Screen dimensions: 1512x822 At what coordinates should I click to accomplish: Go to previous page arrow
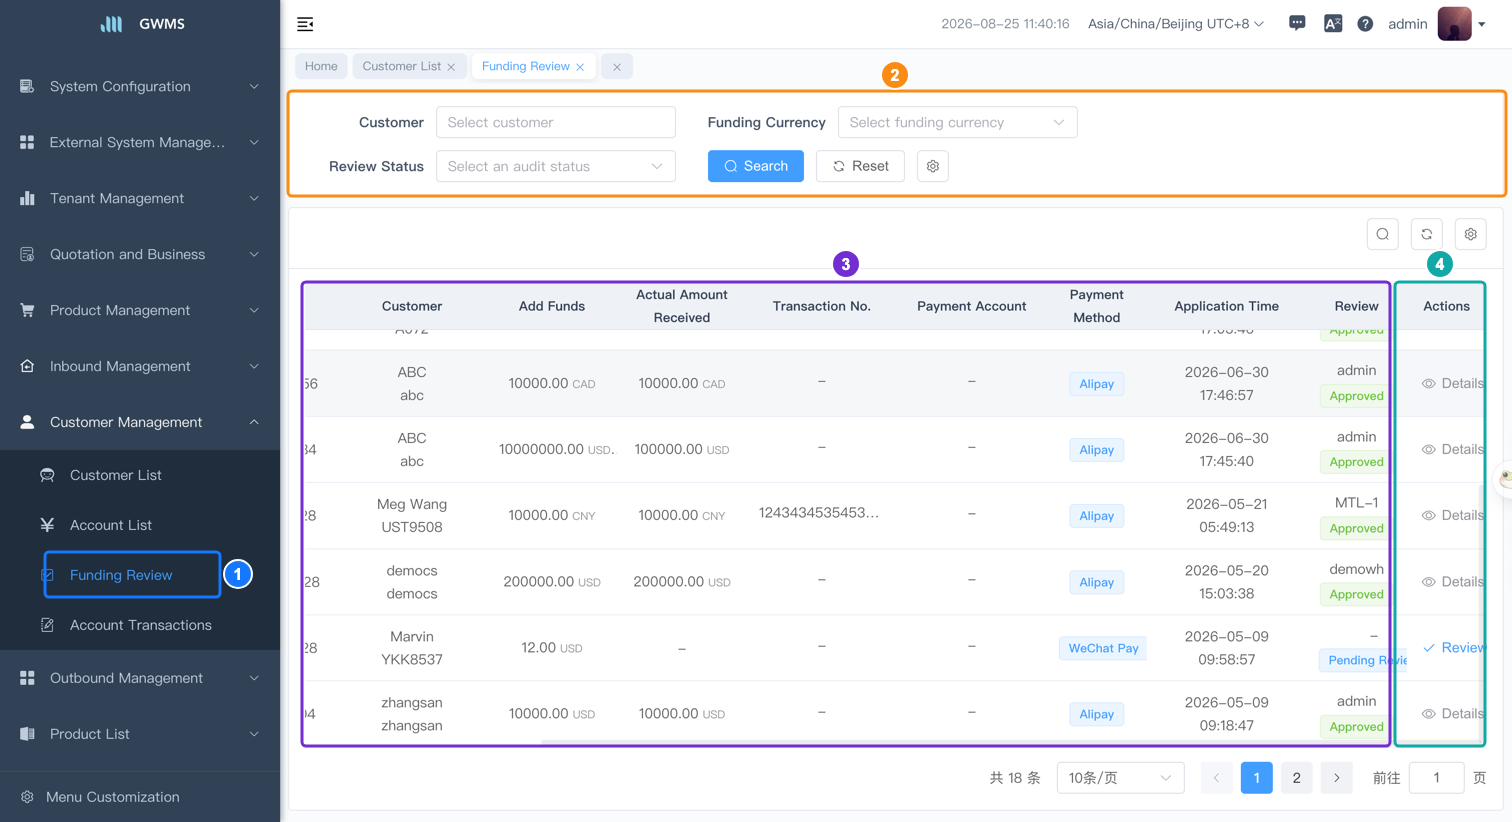1217,778
